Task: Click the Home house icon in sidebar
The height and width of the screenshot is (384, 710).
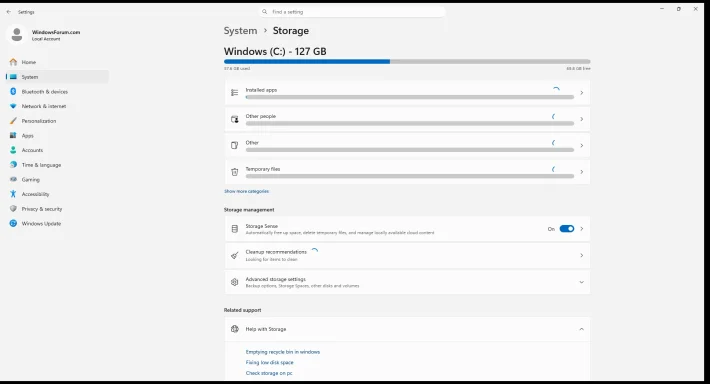Action: point(13,62)
